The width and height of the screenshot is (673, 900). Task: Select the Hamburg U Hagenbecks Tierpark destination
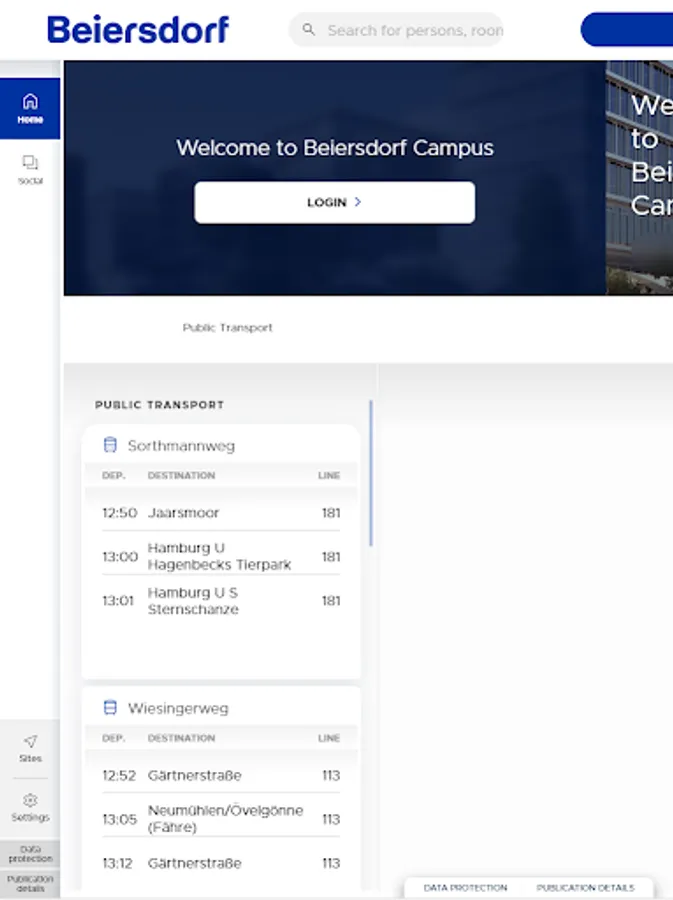point(219,556)
